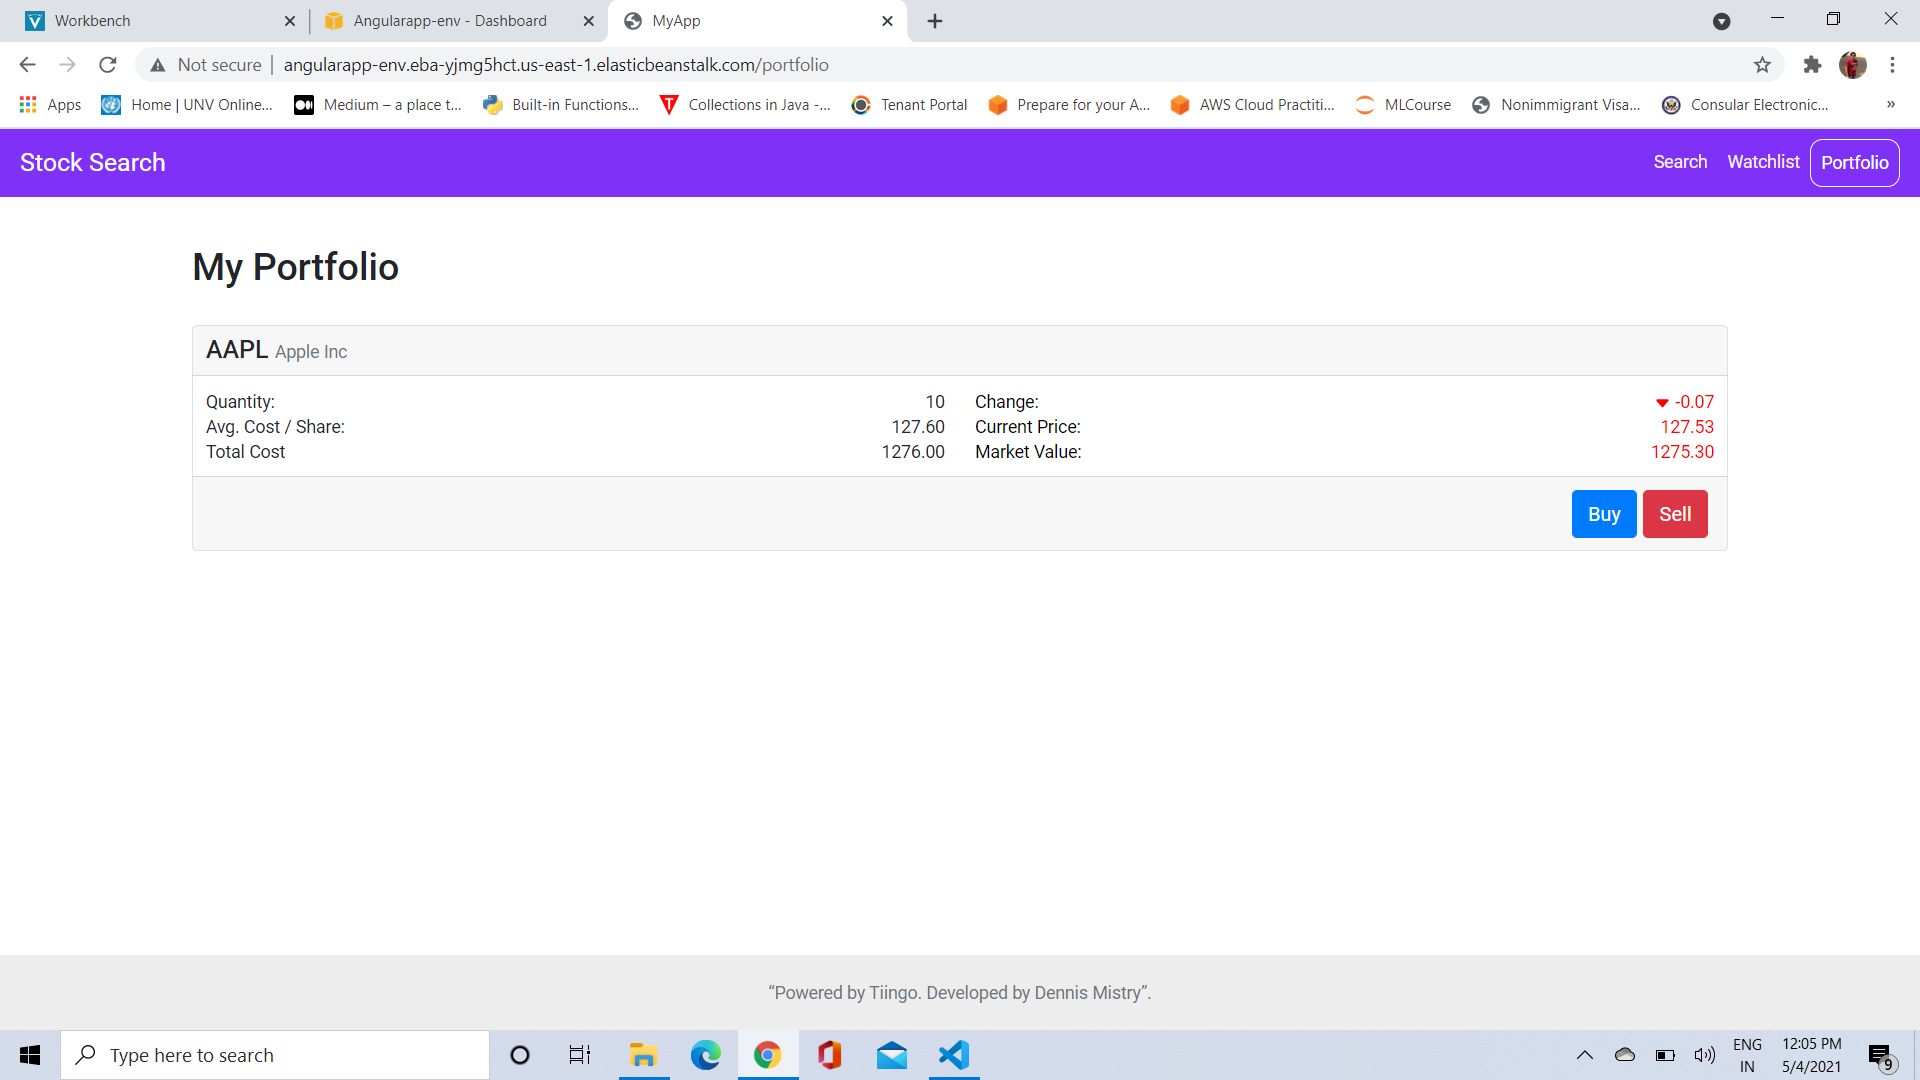Reload the page with refresh icon
The width and height of the screenshot is (1920, 1080).
pos(108,65)
